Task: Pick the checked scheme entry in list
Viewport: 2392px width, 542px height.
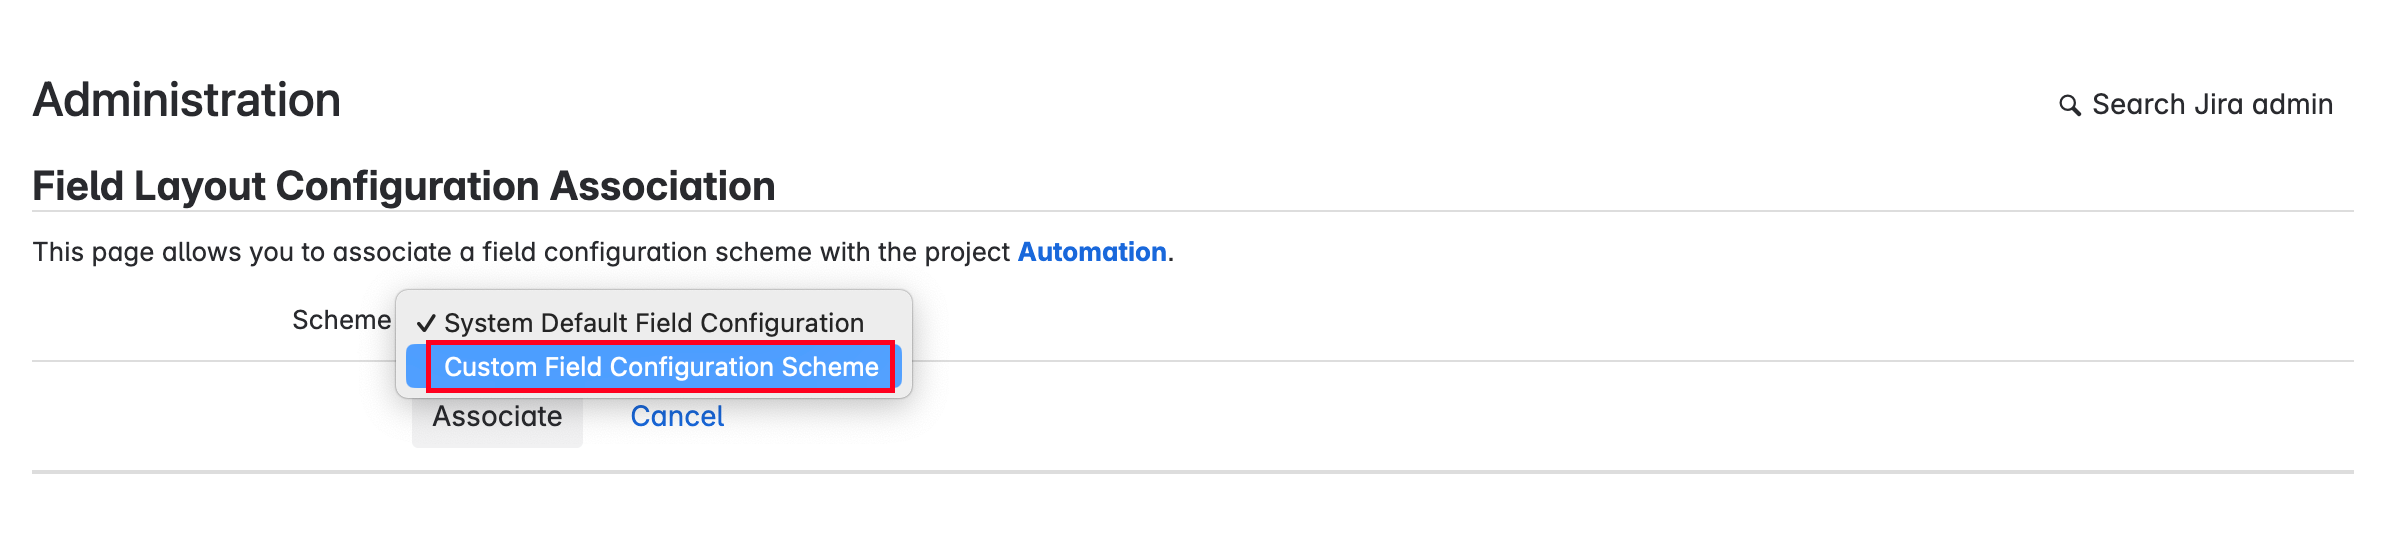Action: 653,323
